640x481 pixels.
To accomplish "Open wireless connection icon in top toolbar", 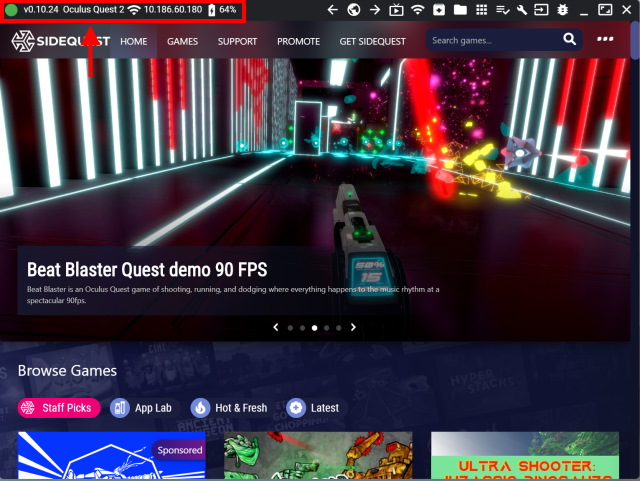I will pyautogui.click(x=417, y=9).
